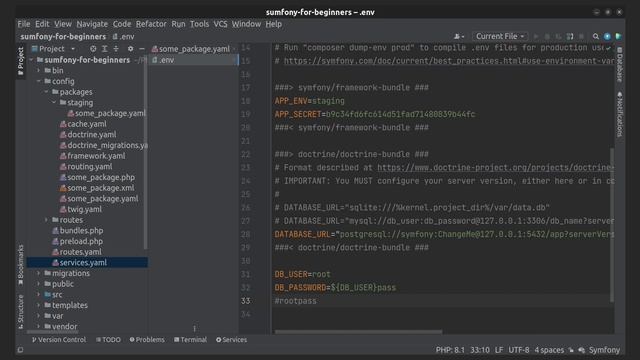This screenshot has height=360, width=640.
Task: Click the blue round updates icon in toolbar
Action: tap(607, 36)
